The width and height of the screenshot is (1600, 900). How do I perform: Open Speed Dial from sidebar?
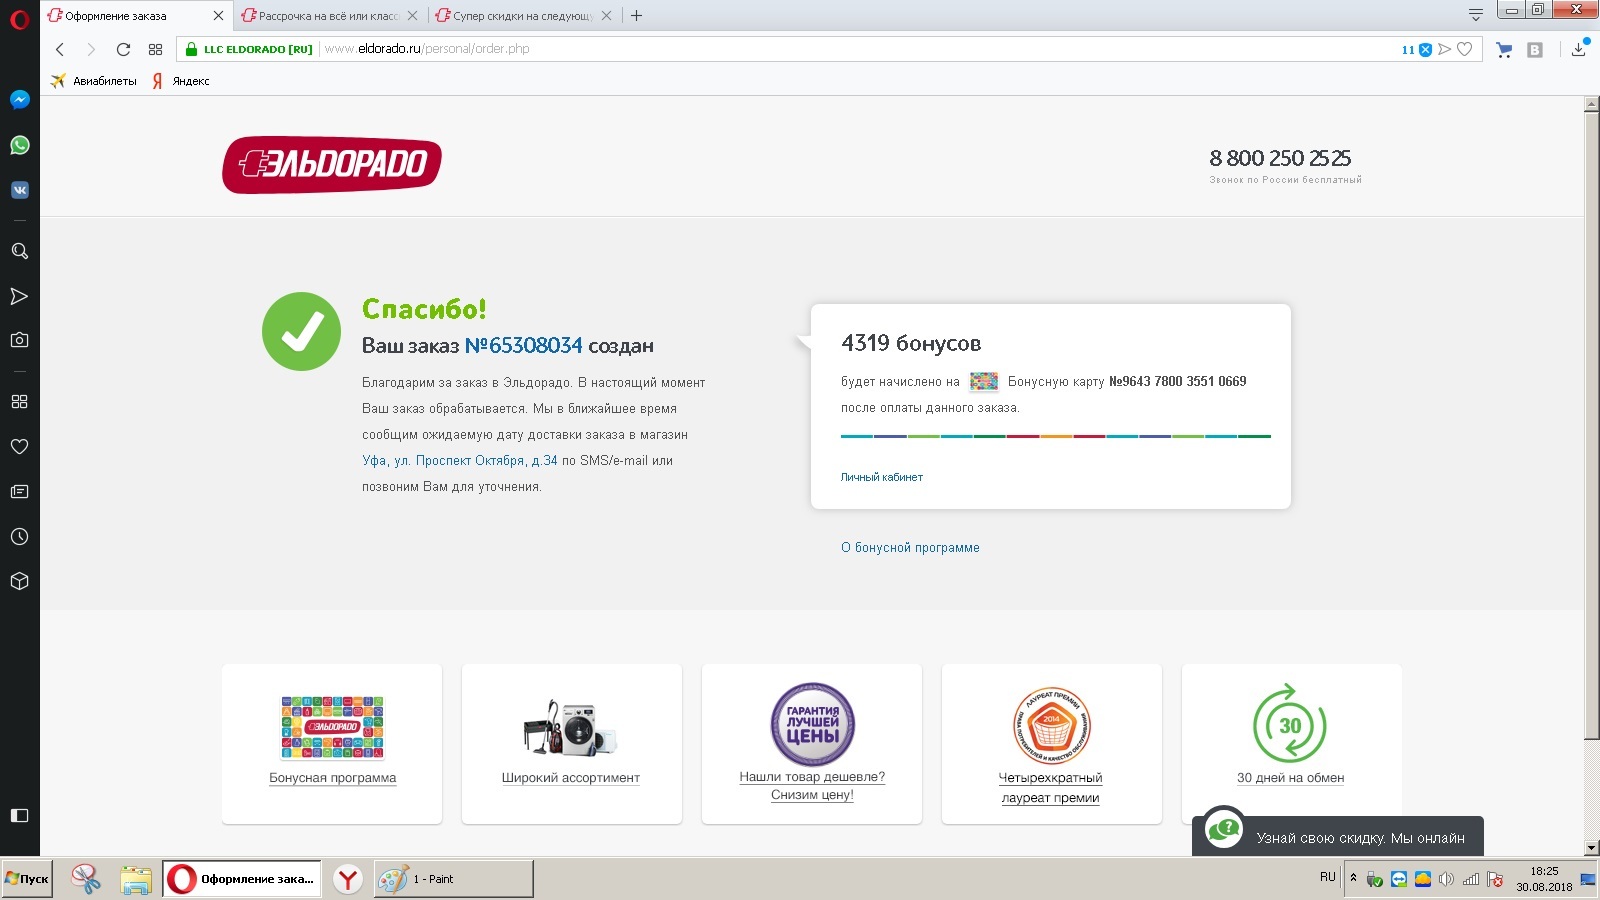click(x=19, y=401)
